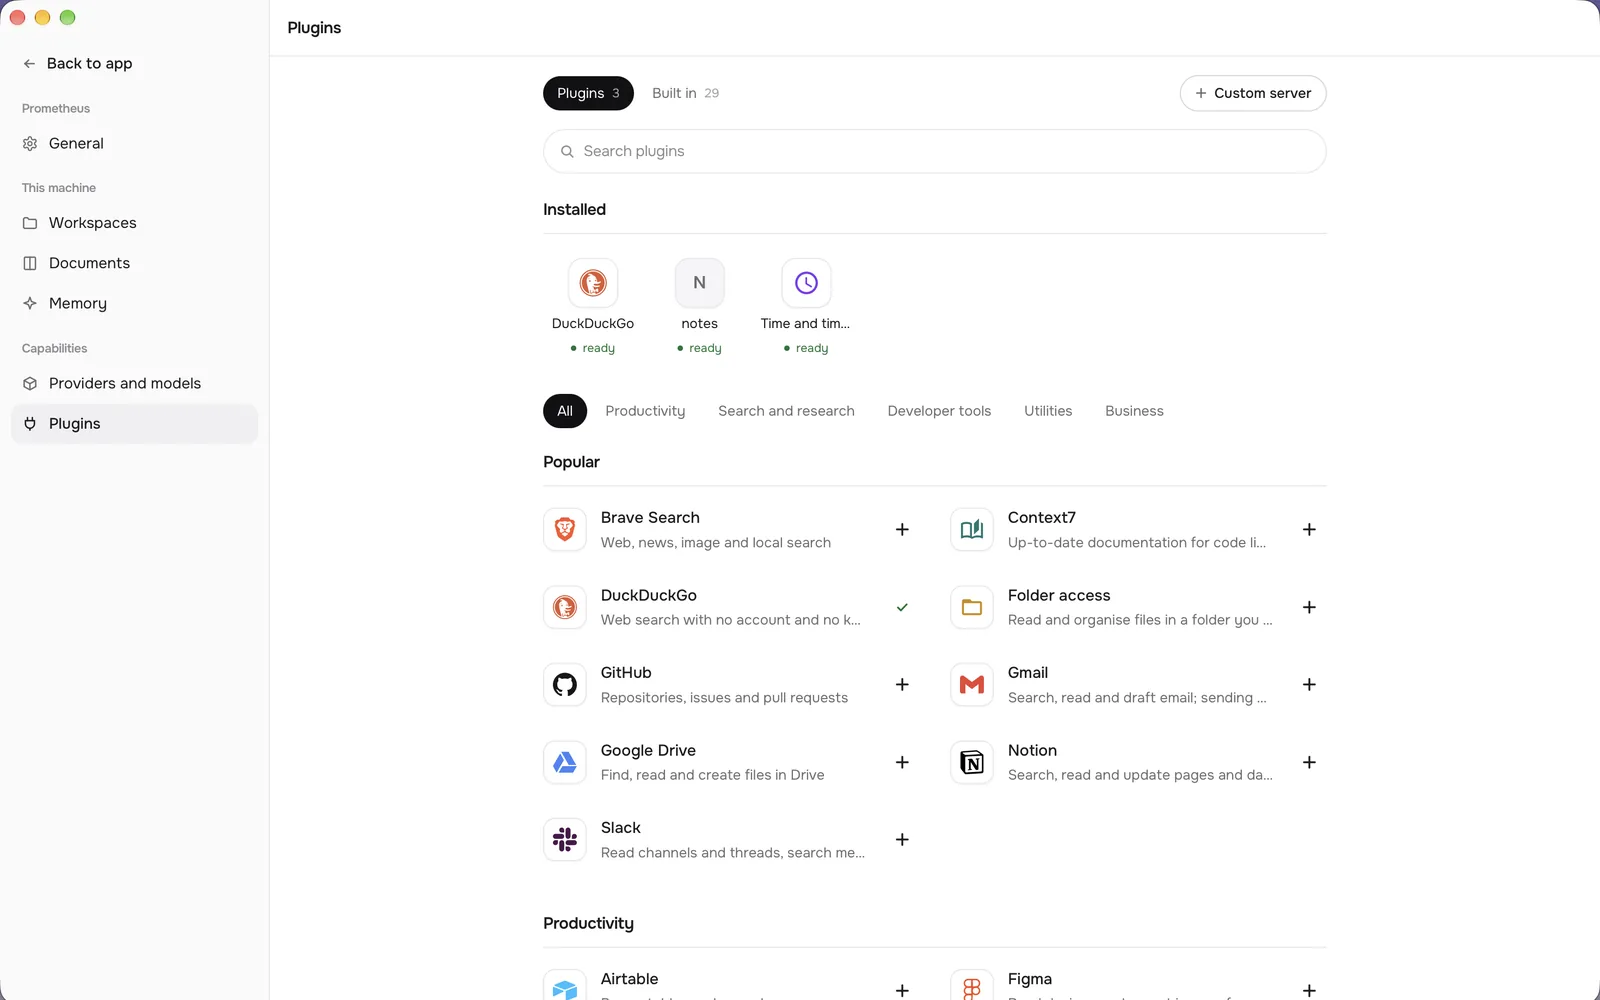
Task: Switch to the Built in tab
Action: coord(685,93)
